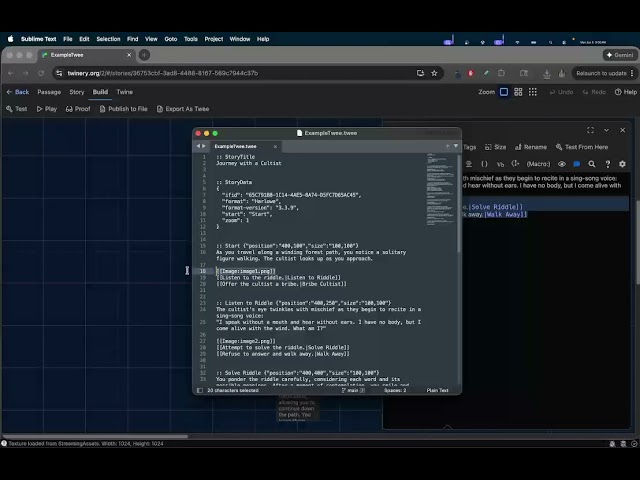Open the Tools menu
Image resolution: width=640 pixels, height=480 pixels.
coord(191,39)
